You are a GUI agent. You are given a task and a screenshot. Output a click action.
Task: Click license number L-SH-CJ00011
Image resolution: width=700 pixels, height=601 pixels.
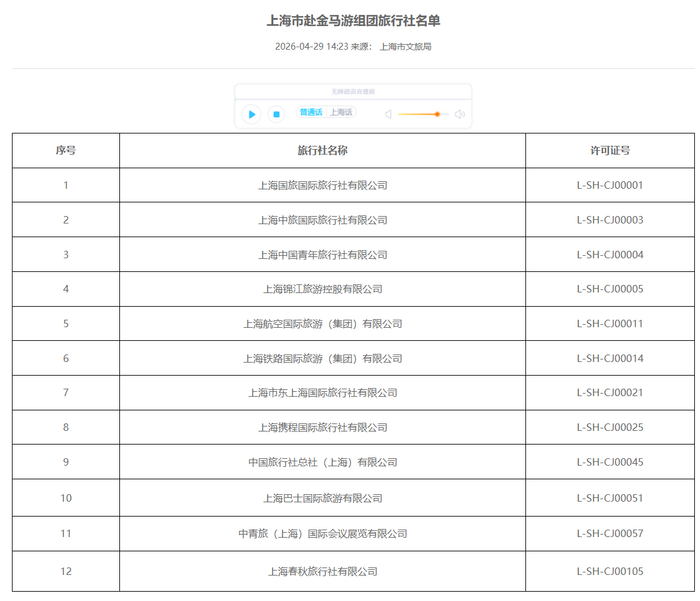[x=610, y=324]
